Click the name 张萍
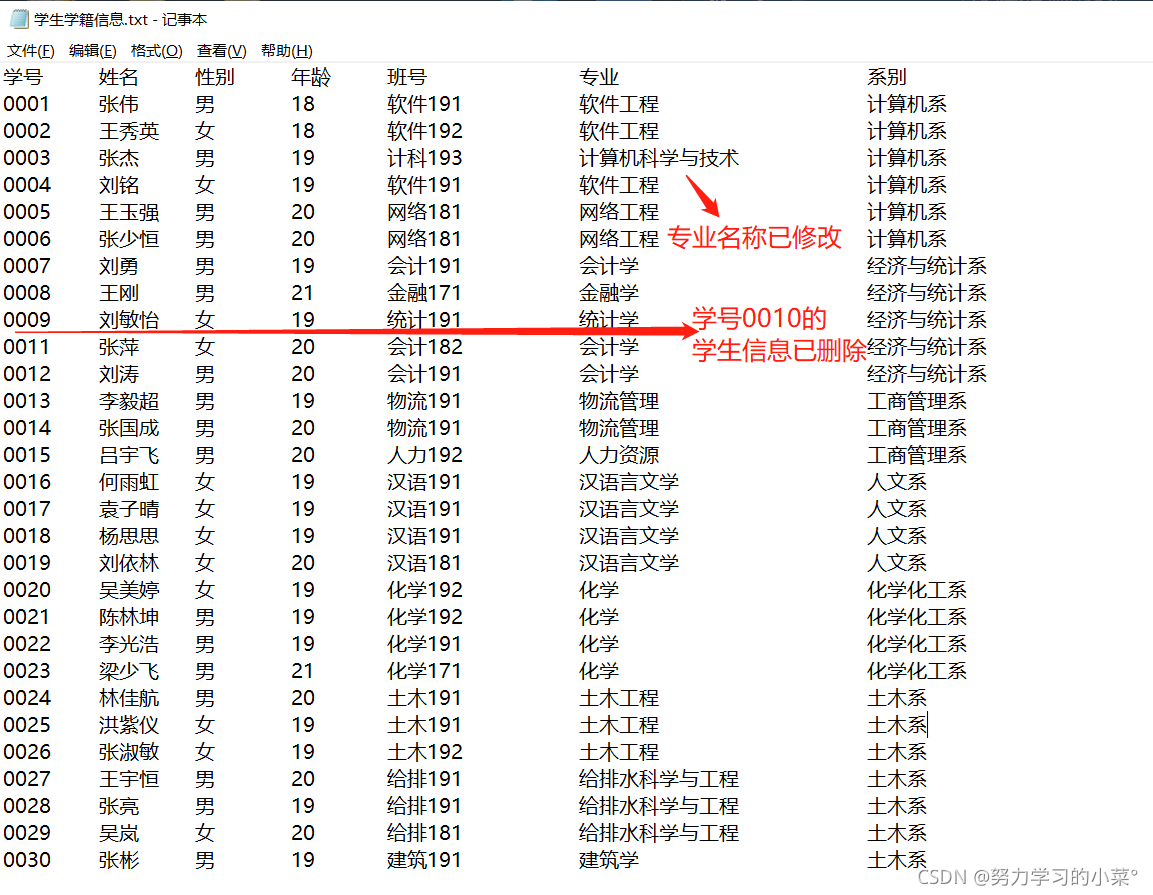 (119, 347)
